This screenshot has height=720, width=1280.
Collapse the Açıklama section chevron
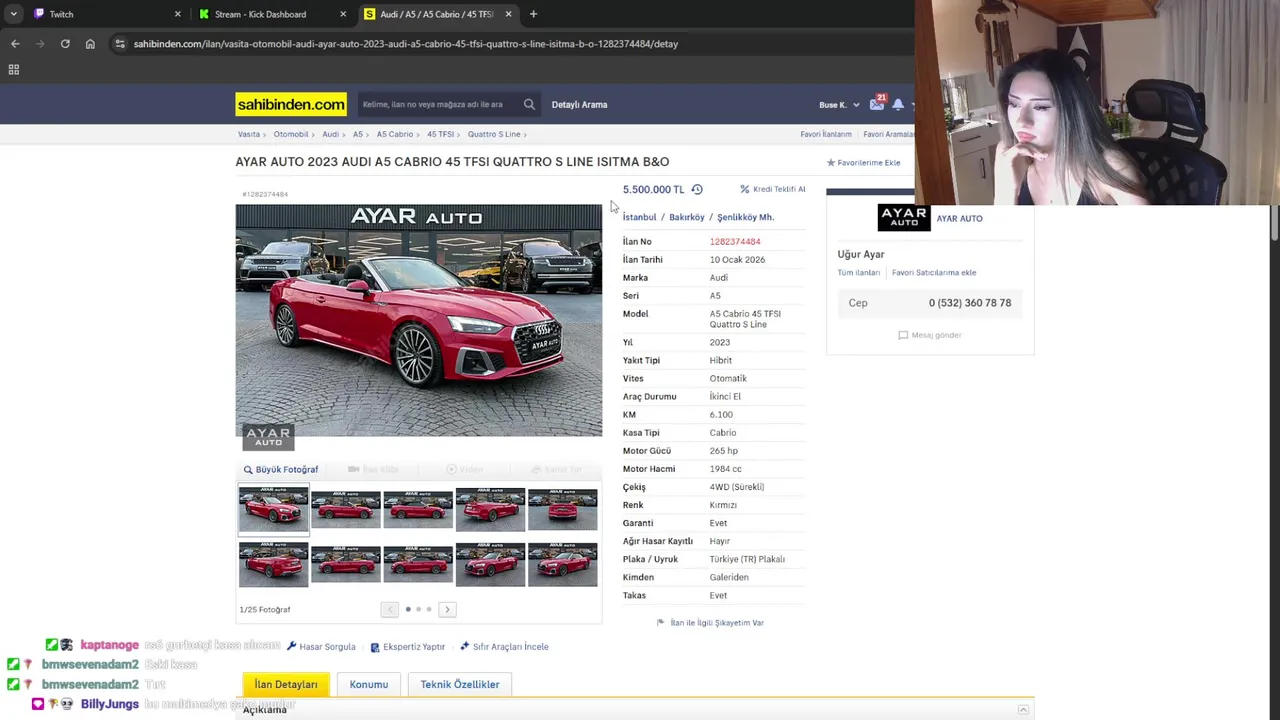point(1023,710)
